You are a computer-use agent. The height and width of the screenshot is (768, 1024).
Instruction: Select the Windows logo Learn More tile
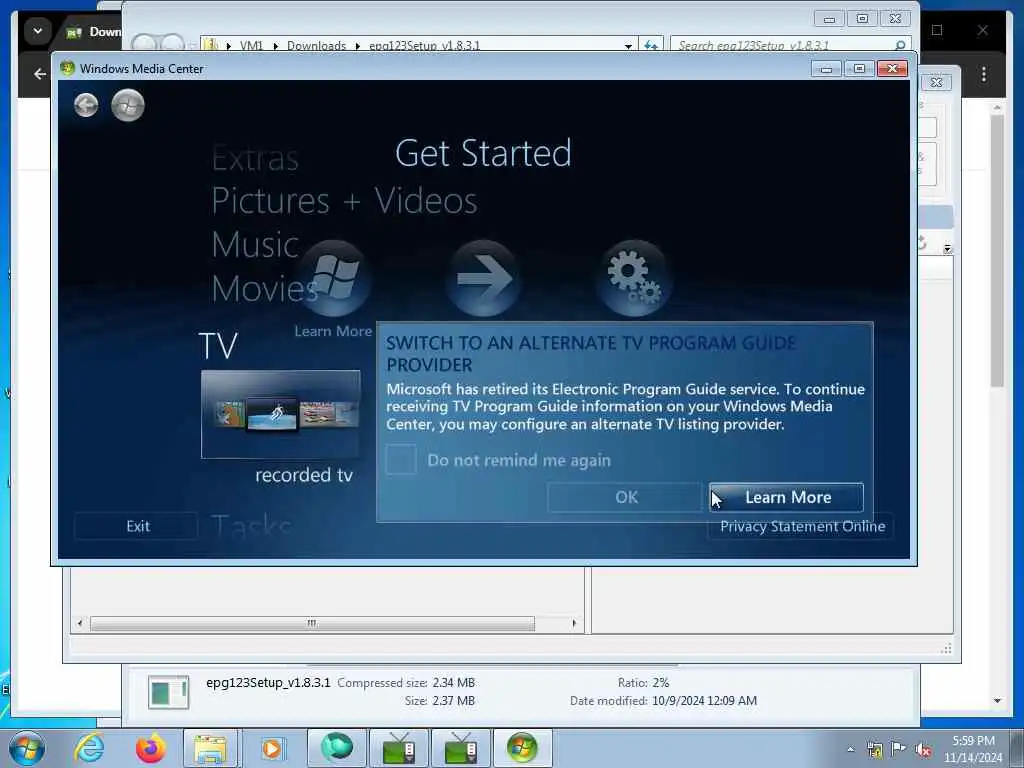(334, 279)
